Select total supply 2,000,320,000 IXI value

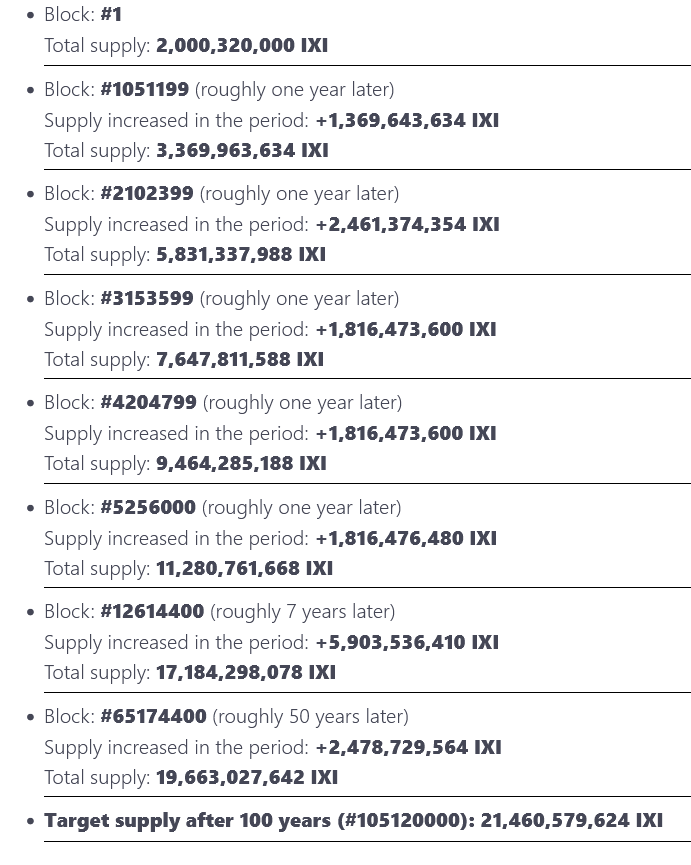pos(242,45)
